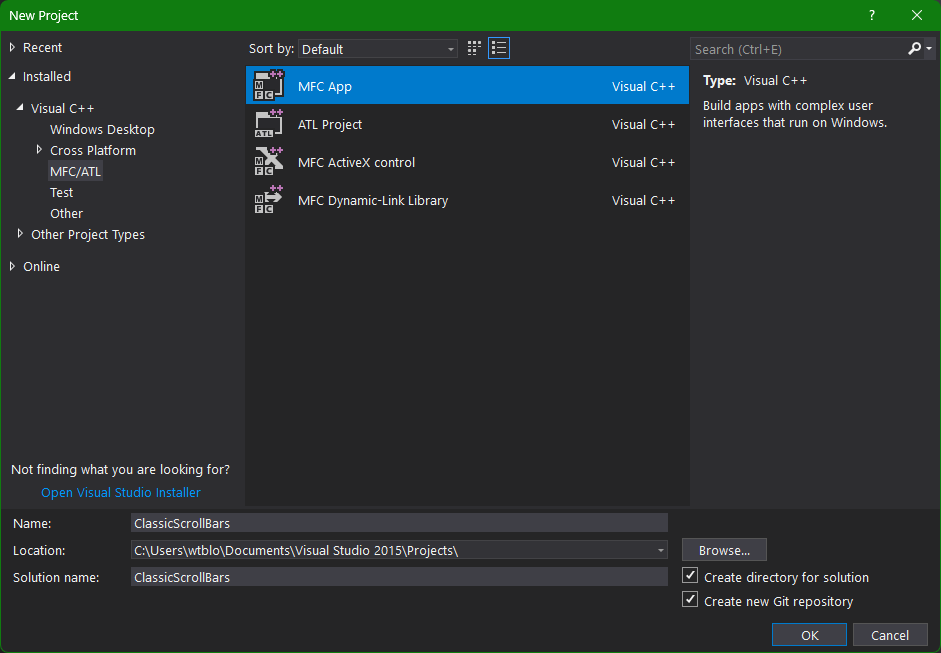Switch to medium icons list view
Viewport: 941px width, 653px height.
499,49
